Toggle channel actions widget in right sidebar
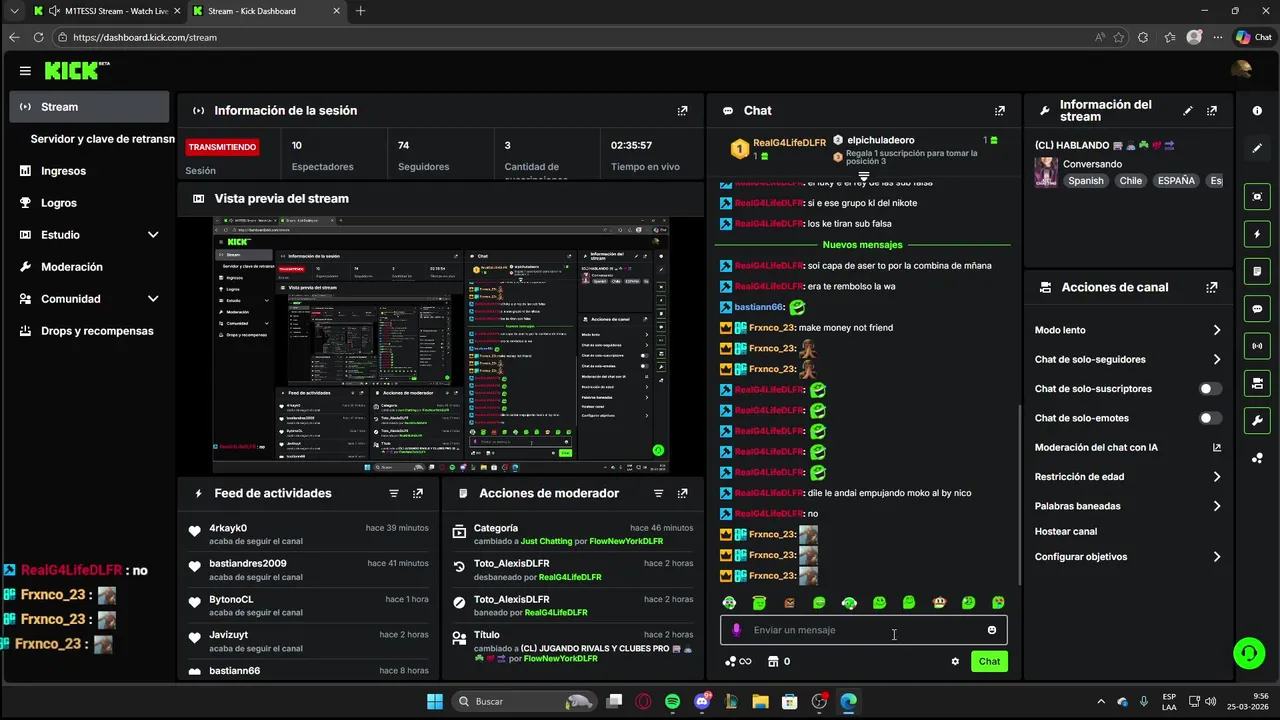Screen dimensions: 1280x720 [x=1257, y=383]
